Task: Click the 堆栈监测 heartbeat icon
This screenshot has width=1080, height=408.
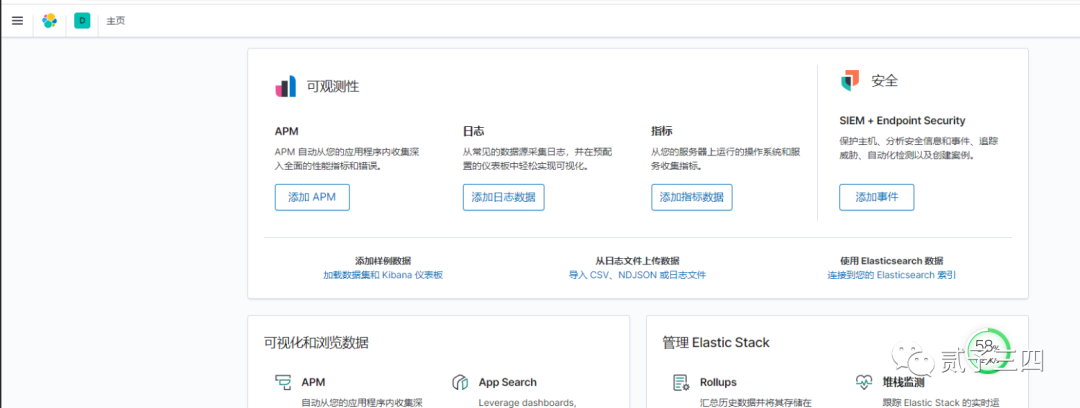Action: click(864, 382)
